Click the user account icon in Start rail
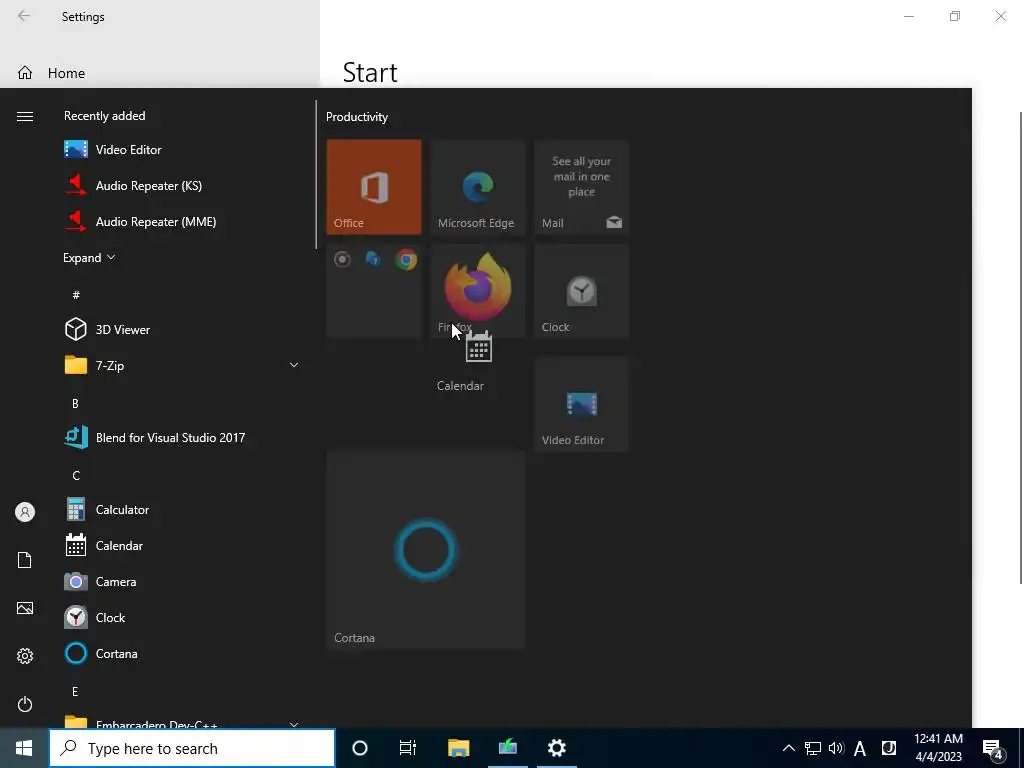The width and height of the screenshot is (1024, 768). coord(25,512)
